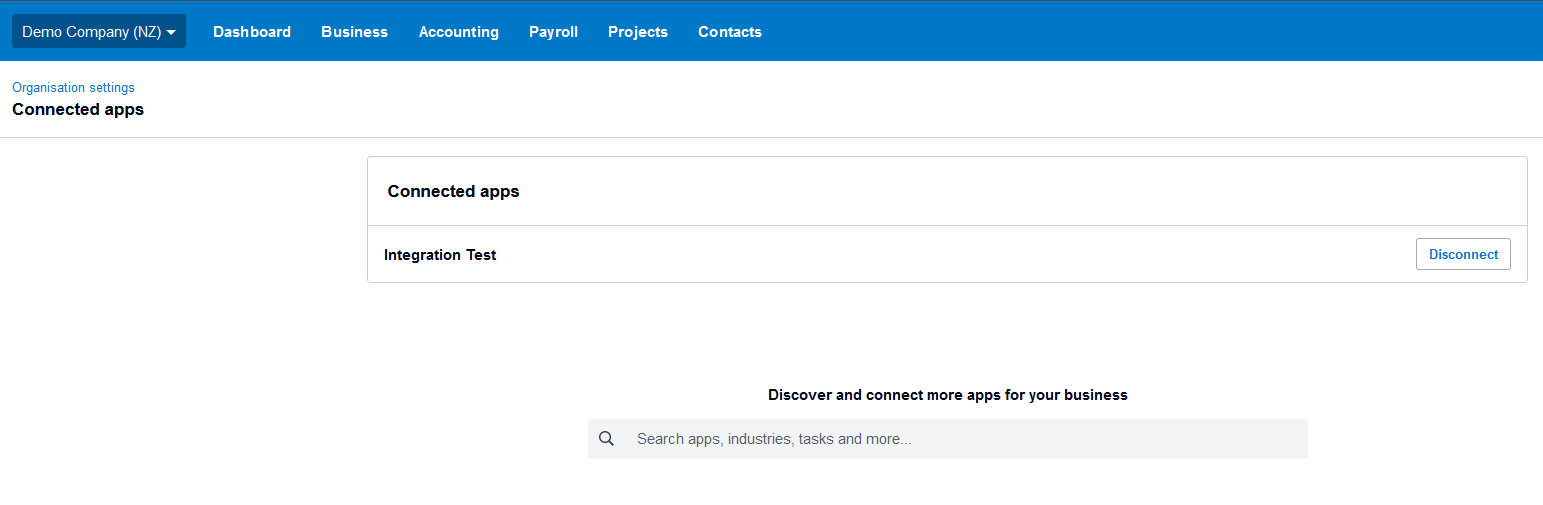Click blank space in Integration Test row

pyautogui.click(x=950, y=254)
